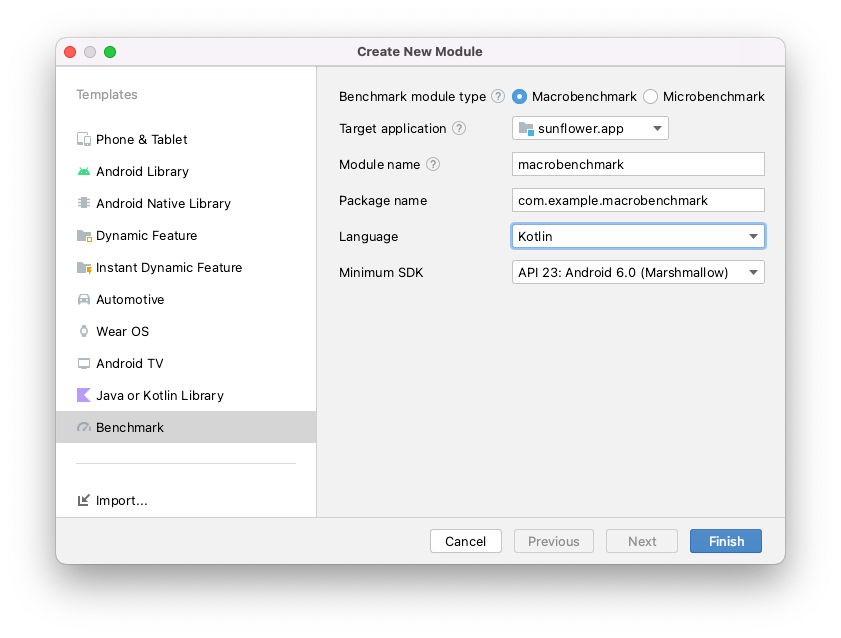Open help for Target application
Screen dimensions: 841x638
point(459,128)
